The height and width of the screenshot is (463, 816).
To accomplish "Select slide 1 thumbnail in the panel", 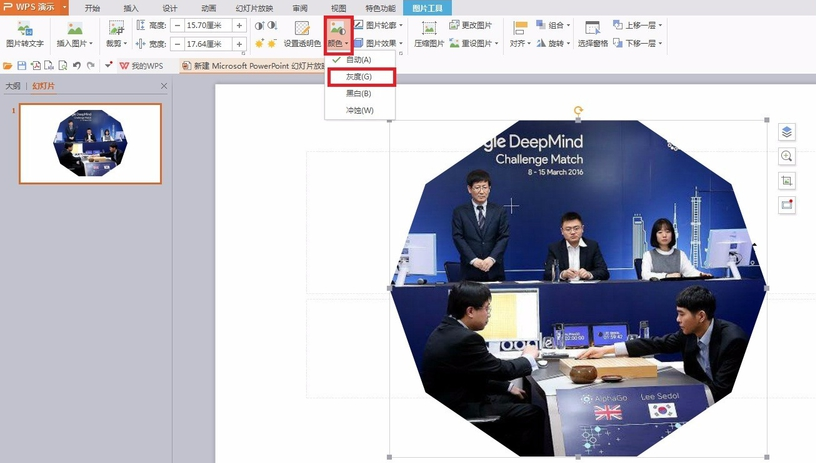I will (90, 144).
